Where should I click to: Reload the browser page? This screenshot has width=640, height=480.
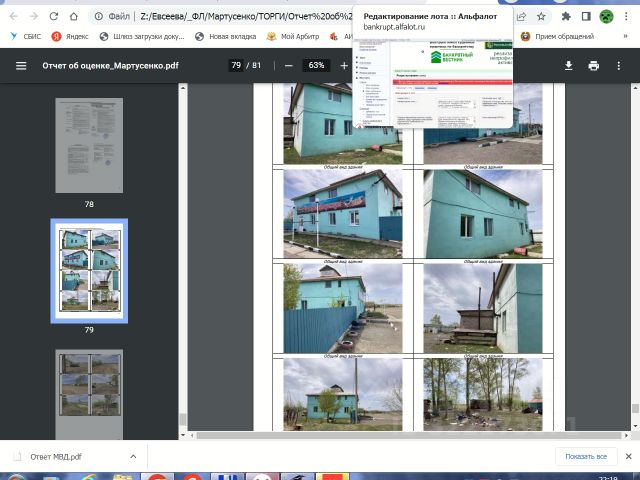(x=54, y=17)
